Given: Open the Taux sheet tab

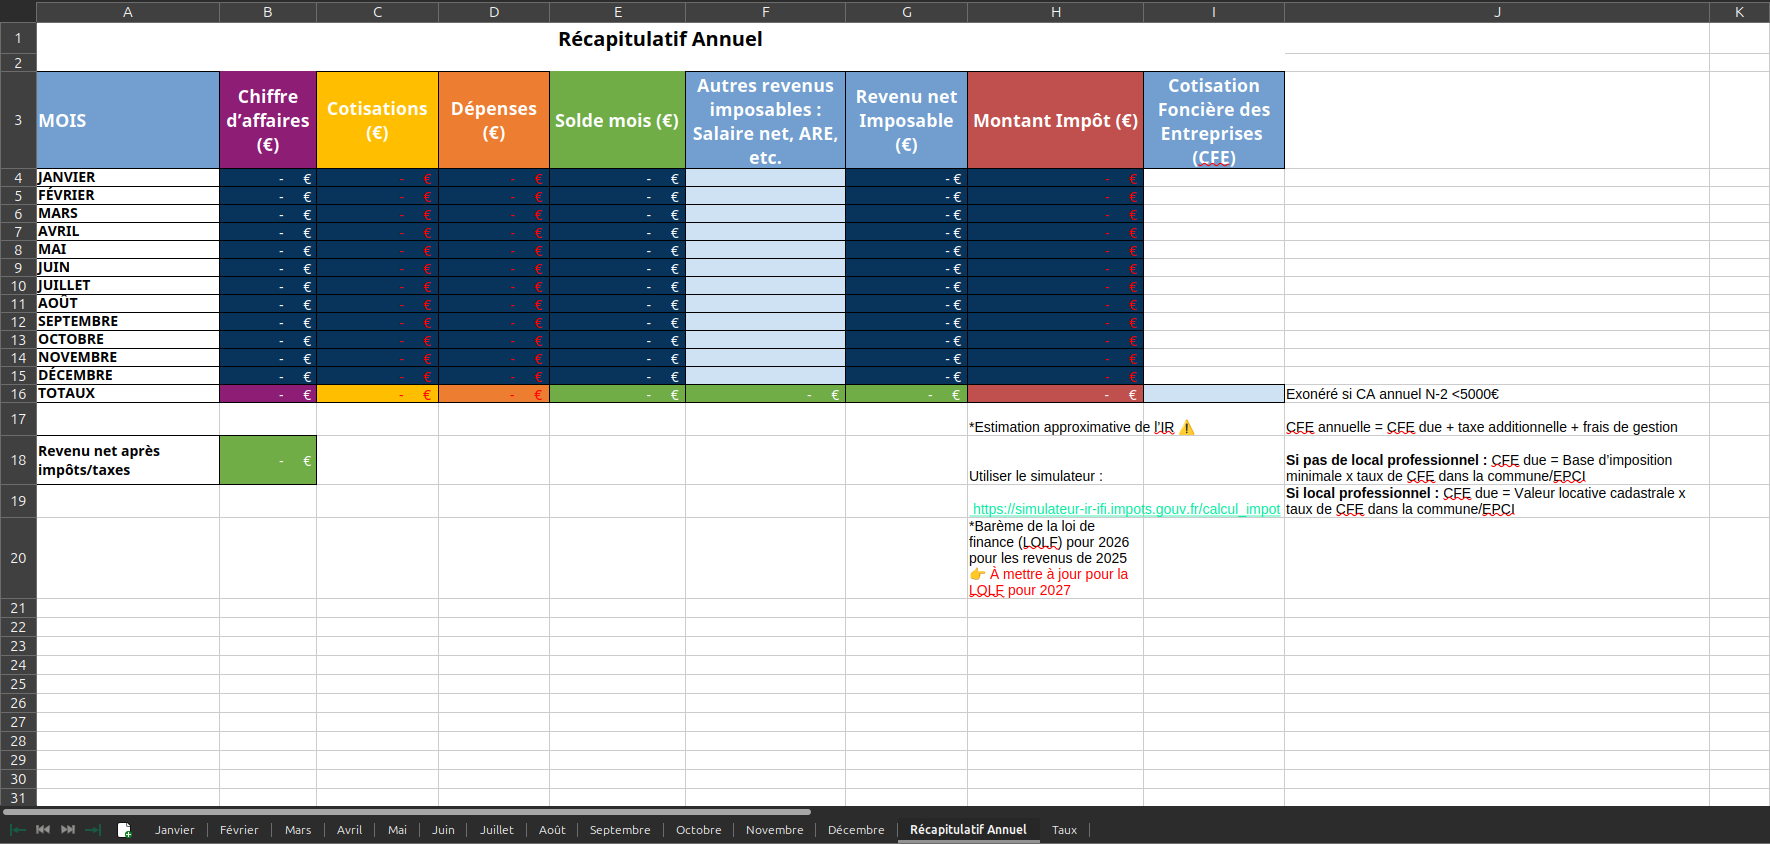Looking at the screenshot, I should tap(1065, 830).
